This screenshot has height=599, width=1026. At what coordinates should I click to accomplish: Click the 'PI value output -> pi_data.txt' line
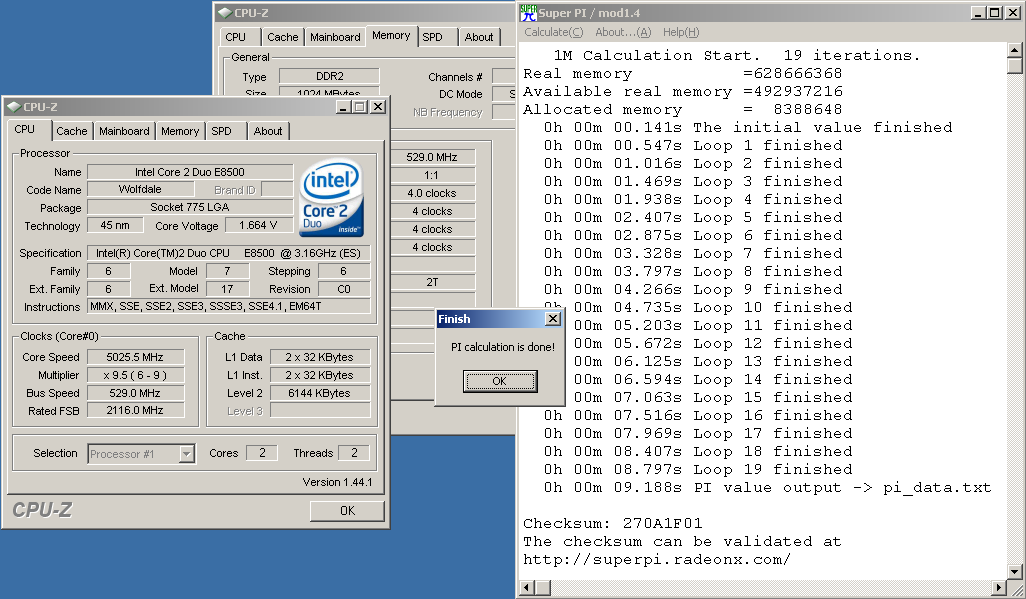(x=768, y=488)
